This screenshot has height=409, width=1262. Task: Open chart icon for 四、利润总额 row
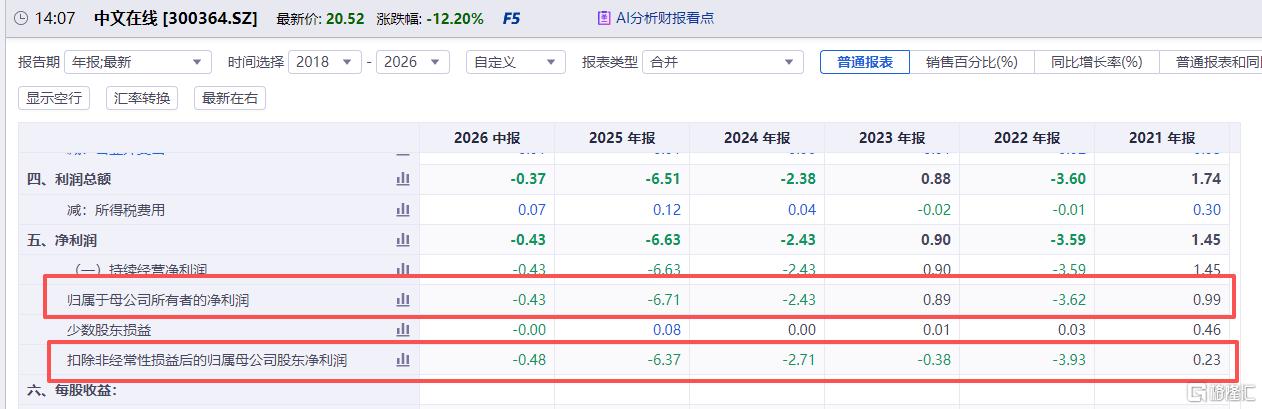[403, 179]
